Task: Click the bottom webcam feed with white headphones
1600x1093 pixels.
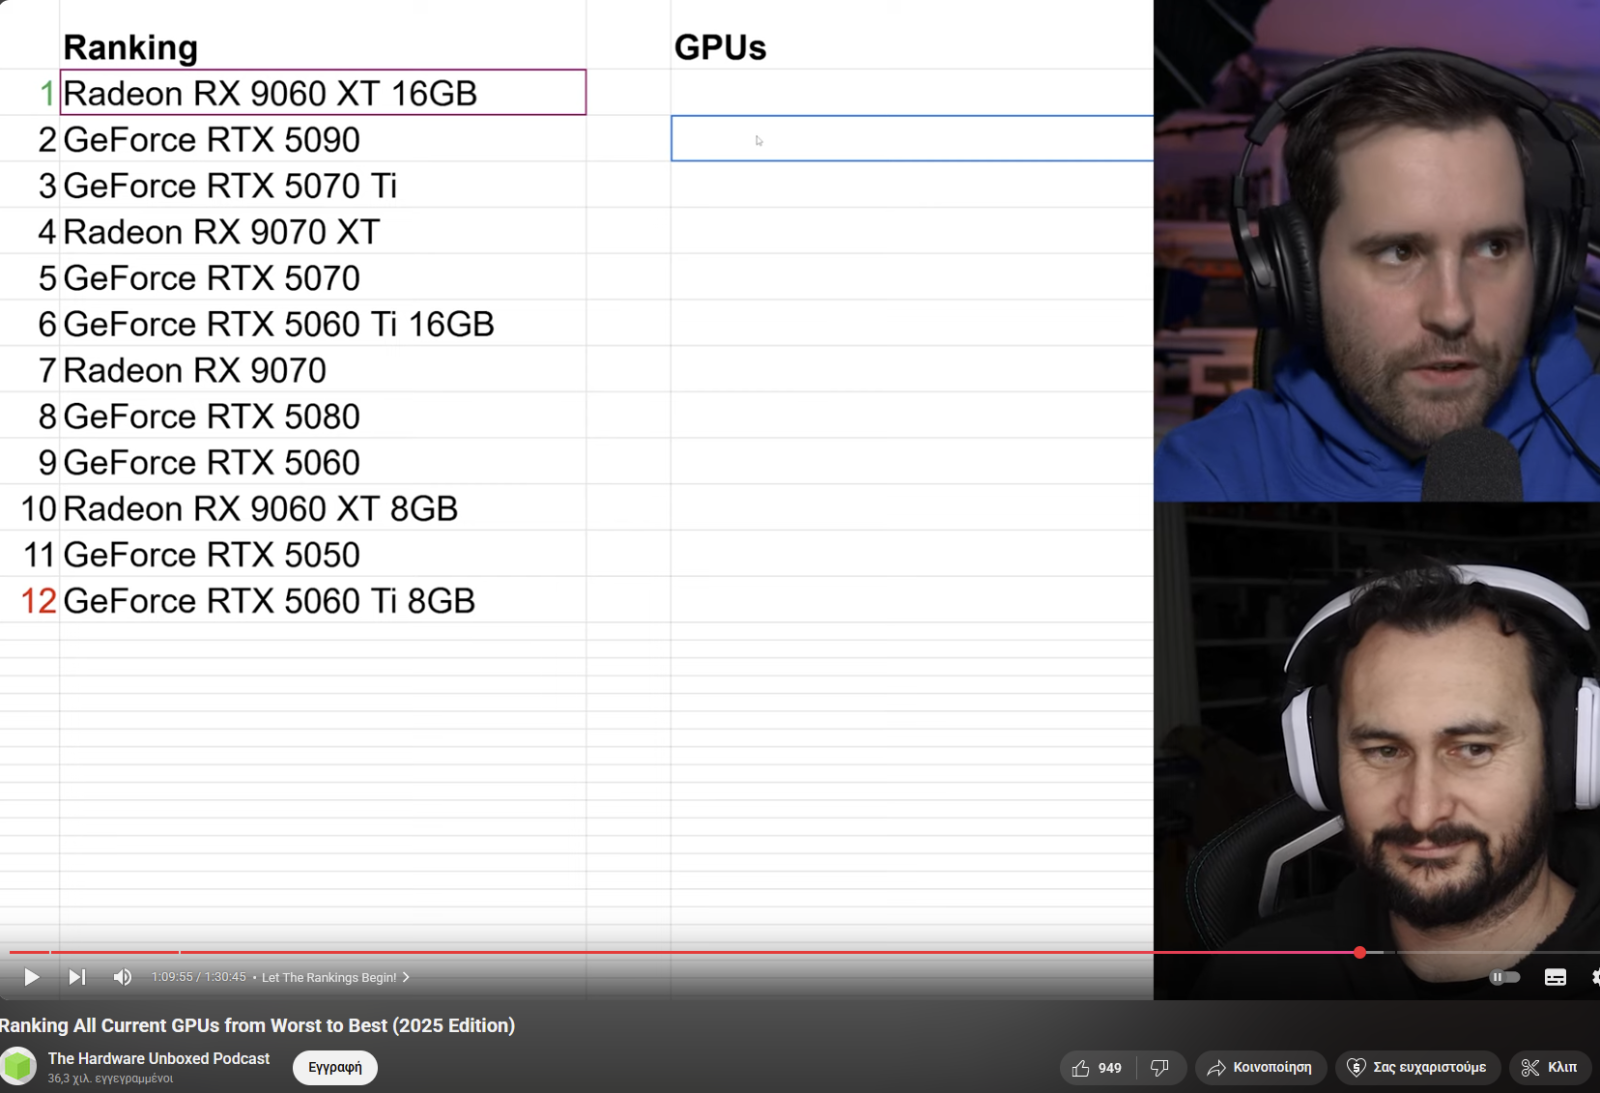Action: [x=1377, y=750]
